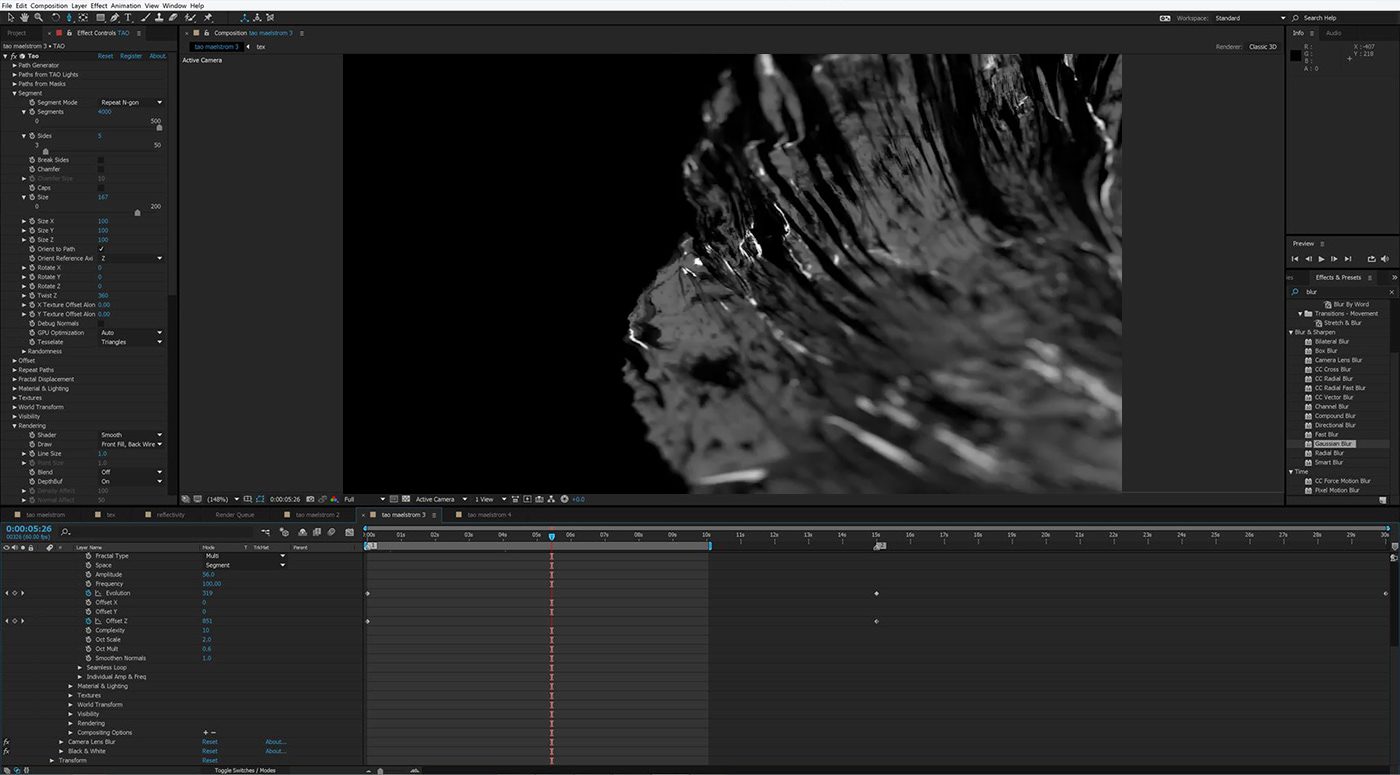Select the Rotation tool
This screenshot has width=1400, height=775.
coord(55,17)
